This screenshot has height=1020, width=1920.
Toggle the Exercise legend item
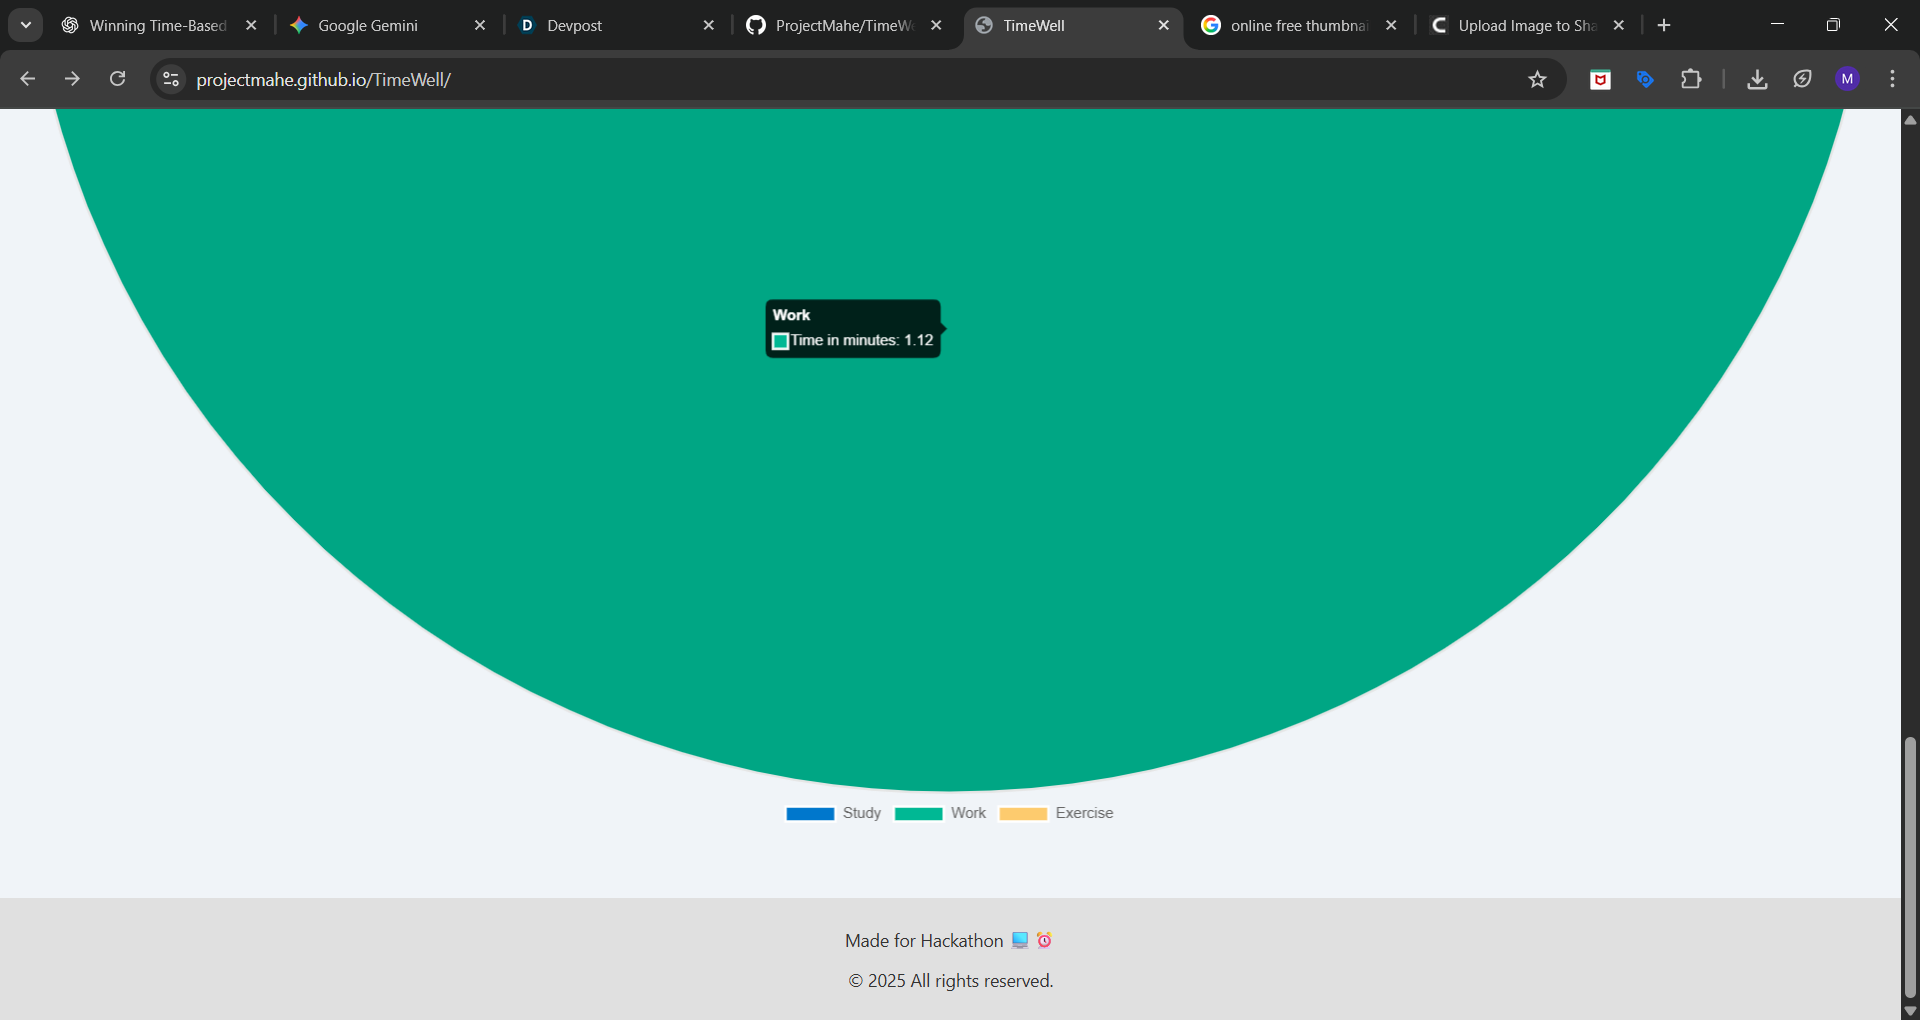pyautogui.click(x=1057, y=813)
